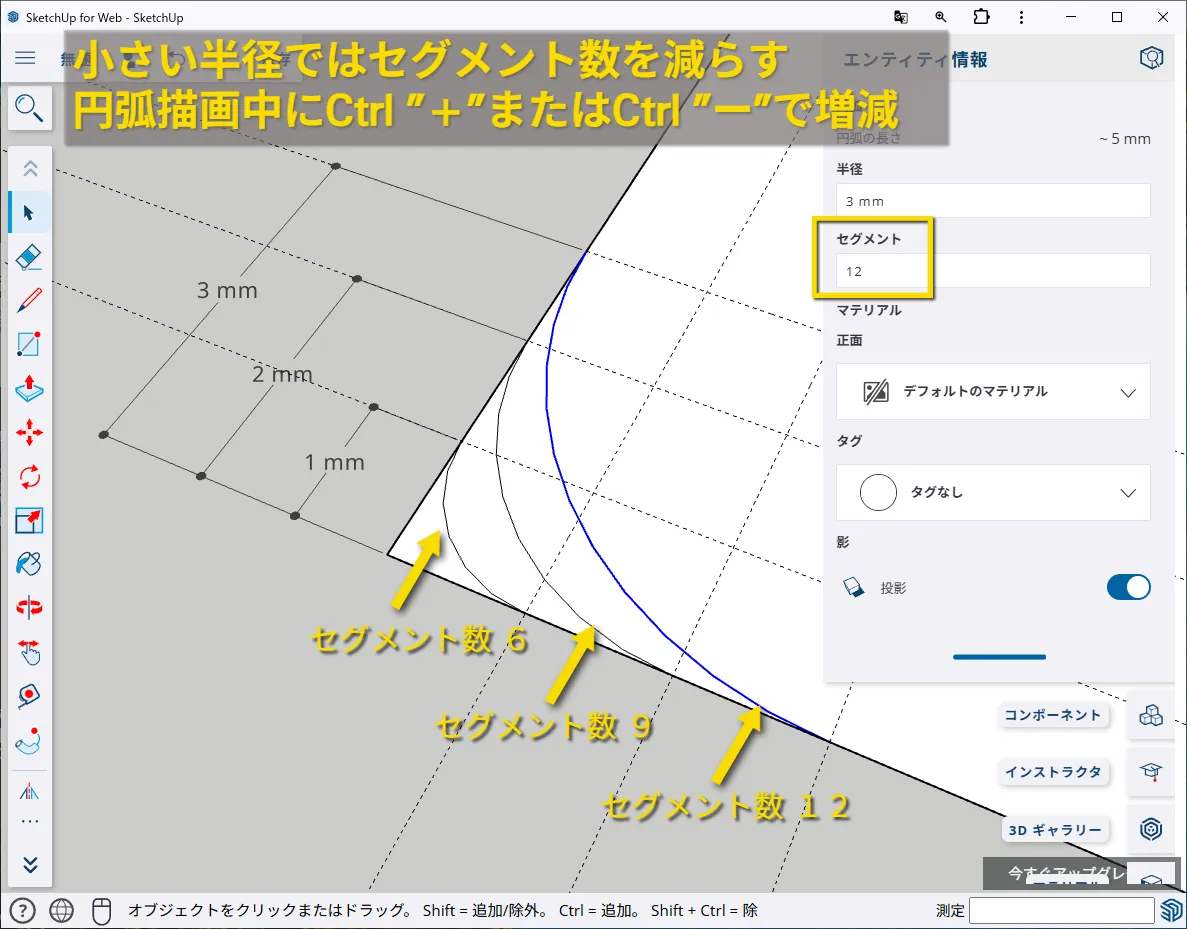Click the upgrade now banner
1187x929 pixels.
pyautogui.click(x=1056, y=873)
